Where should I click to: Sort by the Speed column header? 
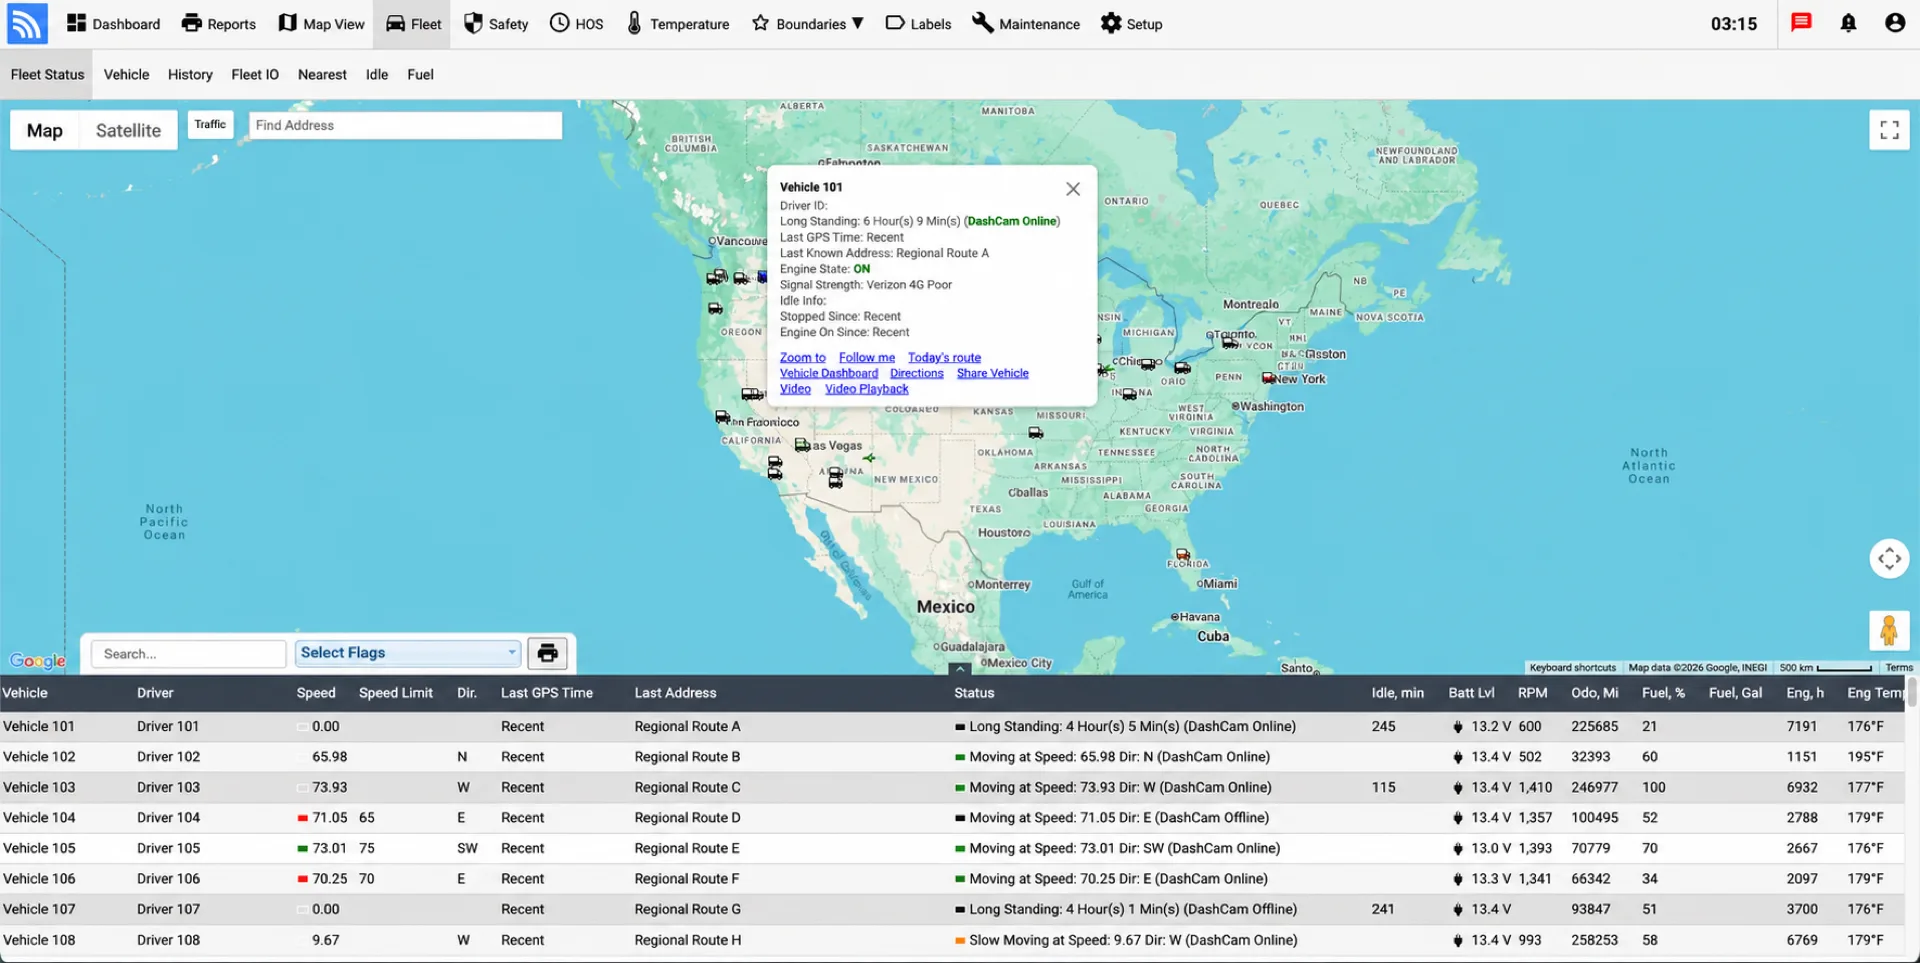316,693
